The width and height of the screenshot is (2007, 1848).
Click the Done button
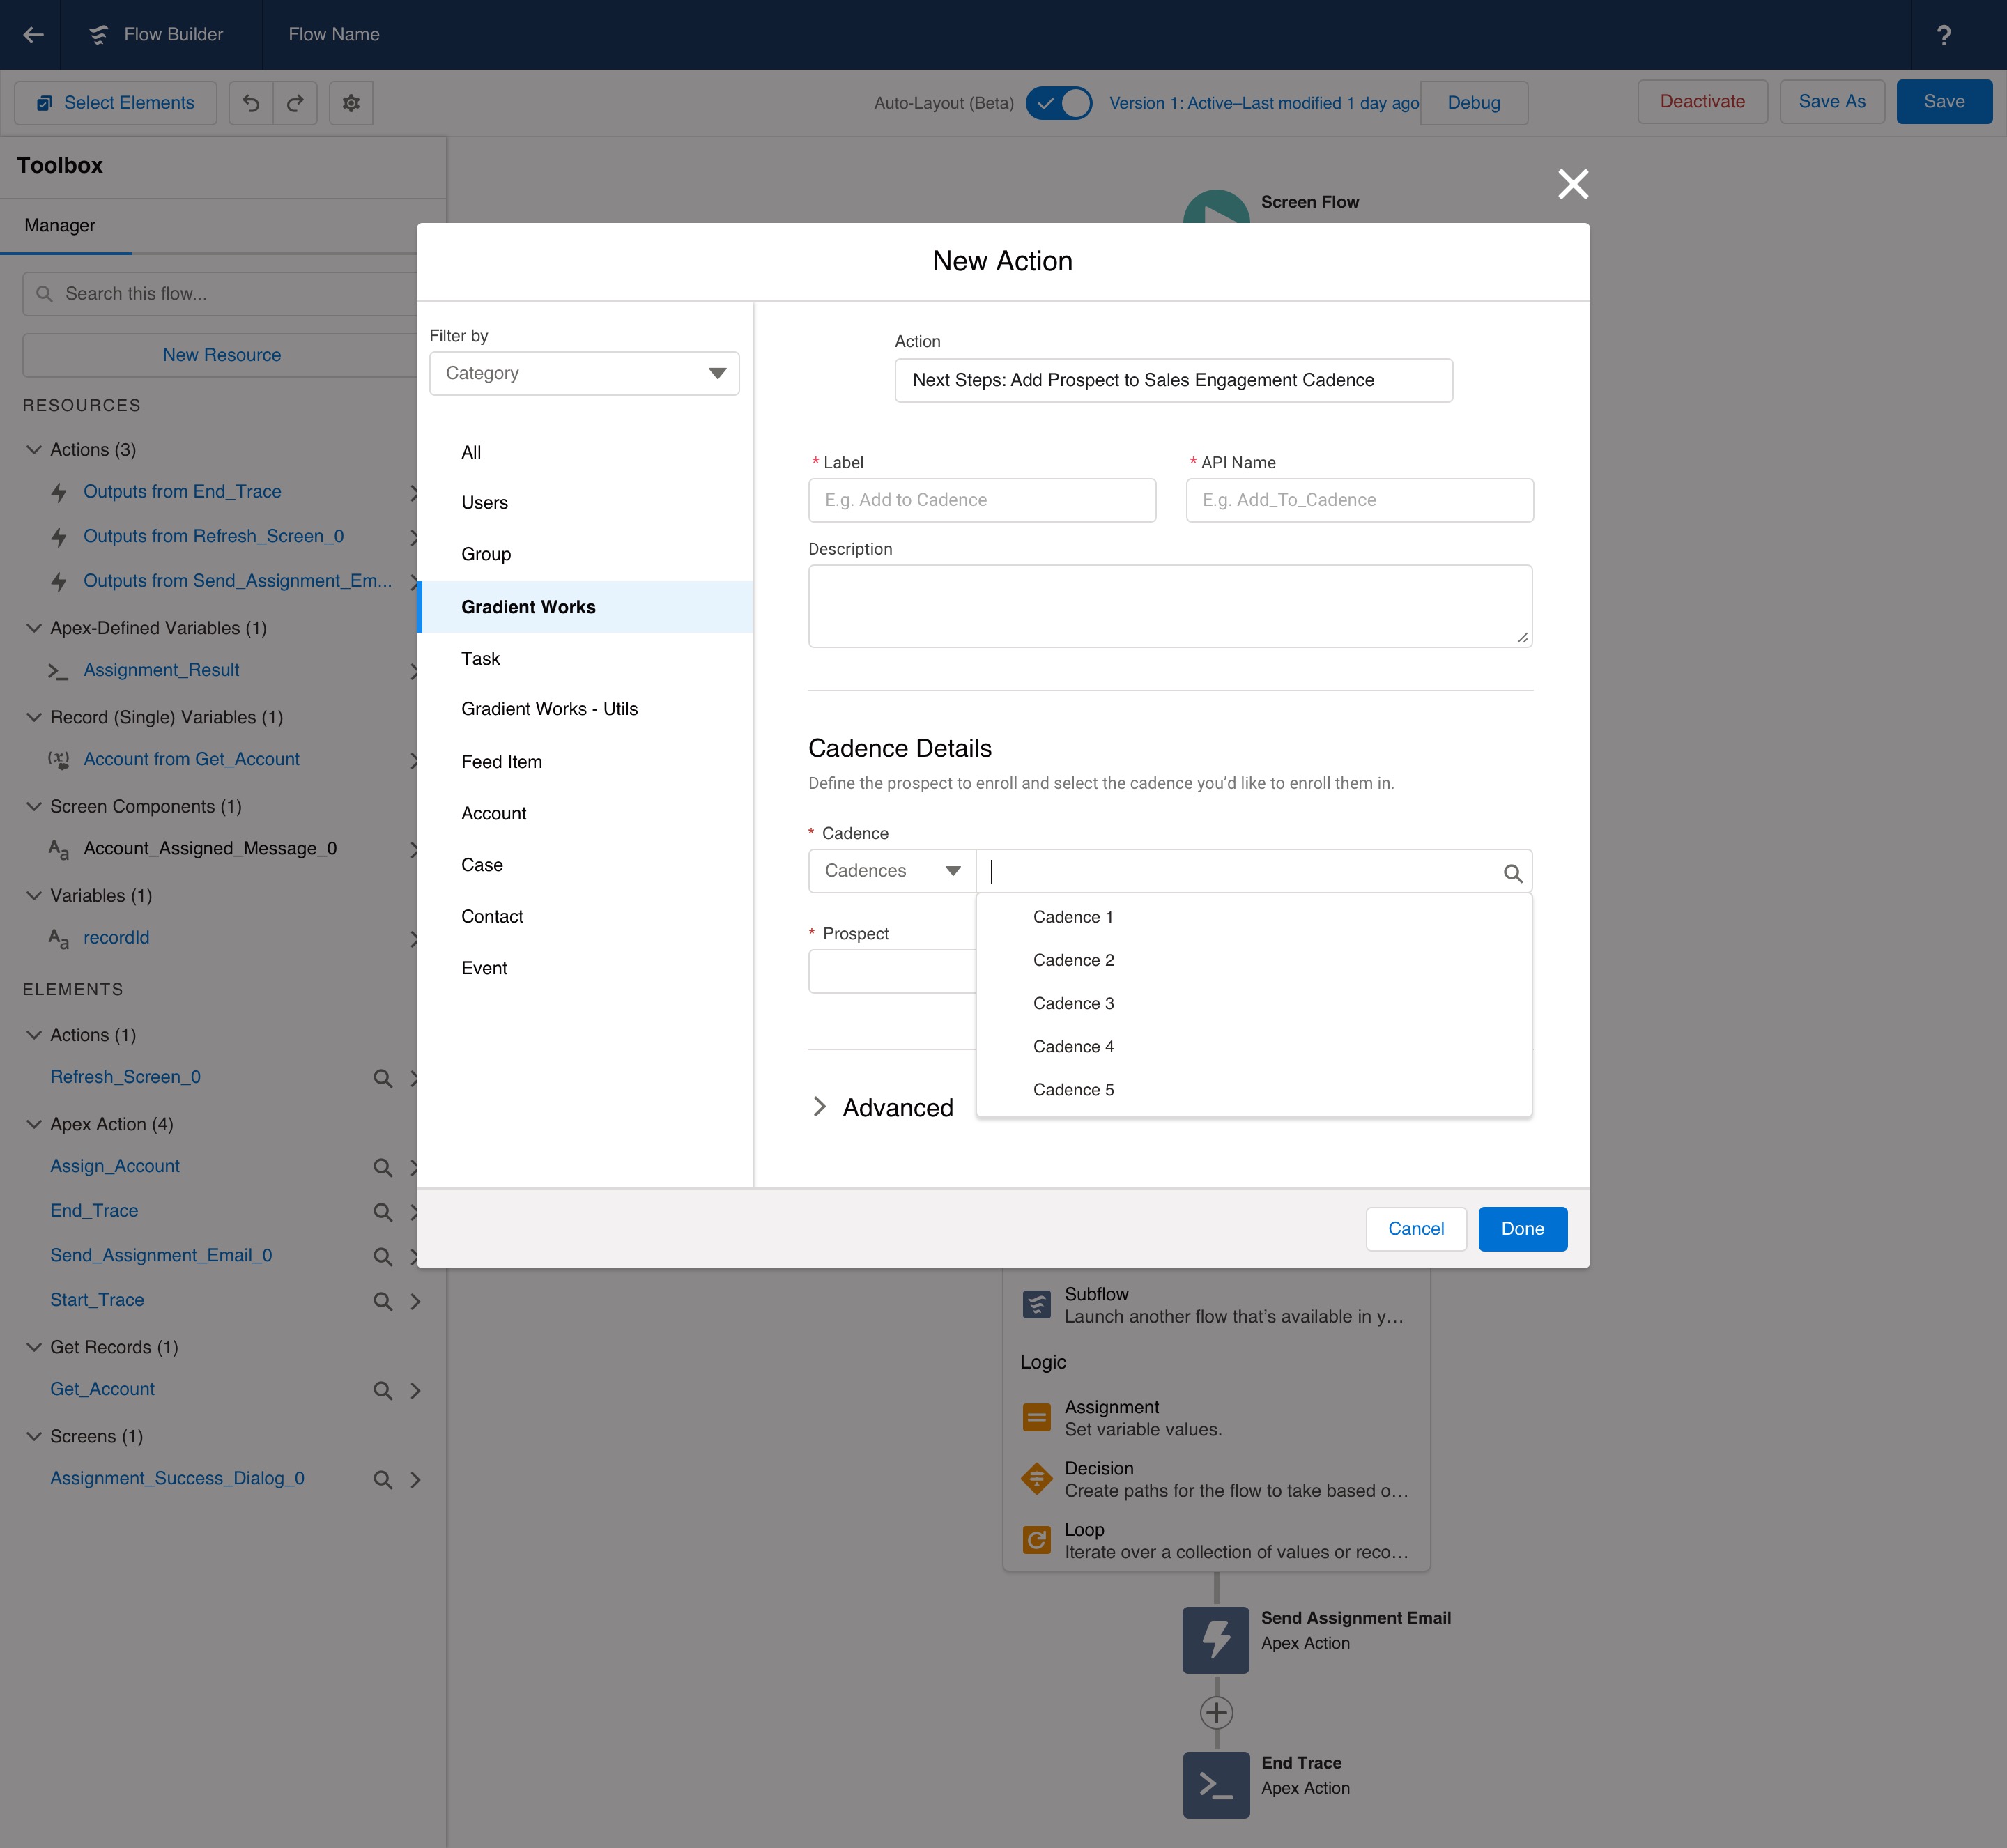point(1521,1229)
